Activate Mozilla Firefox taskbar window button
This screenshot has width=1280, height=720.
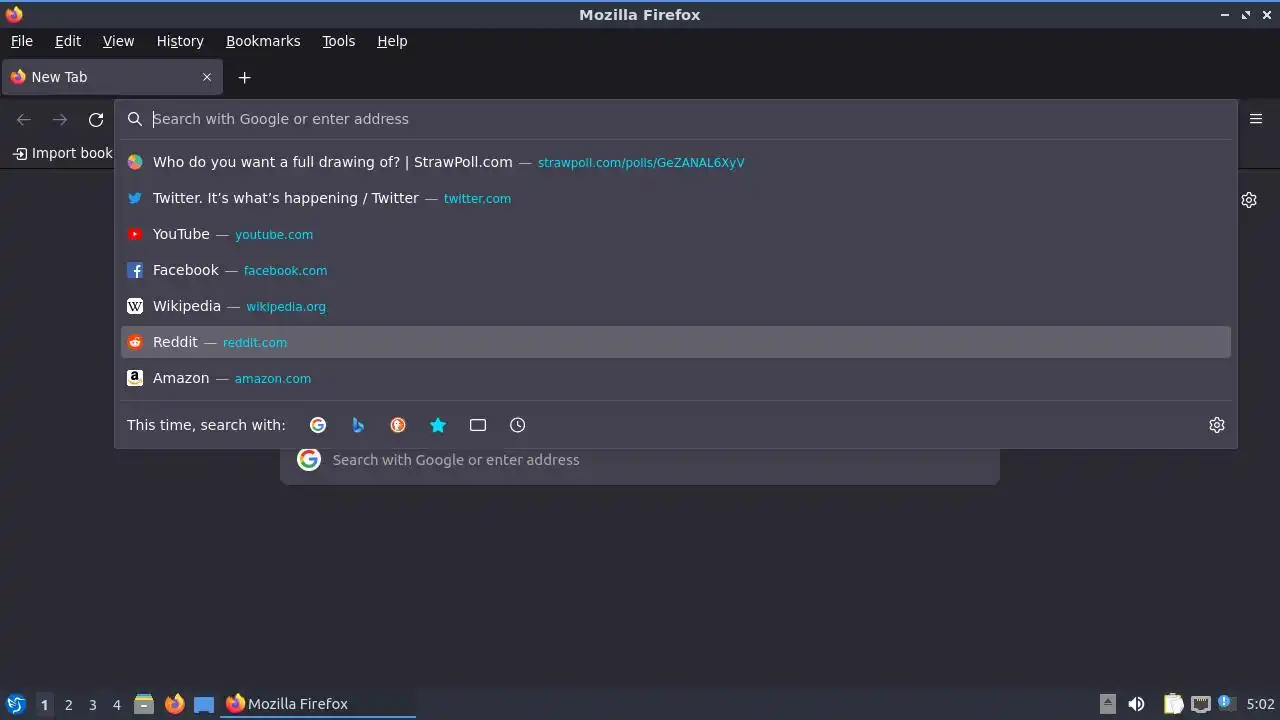pos(318,704)
